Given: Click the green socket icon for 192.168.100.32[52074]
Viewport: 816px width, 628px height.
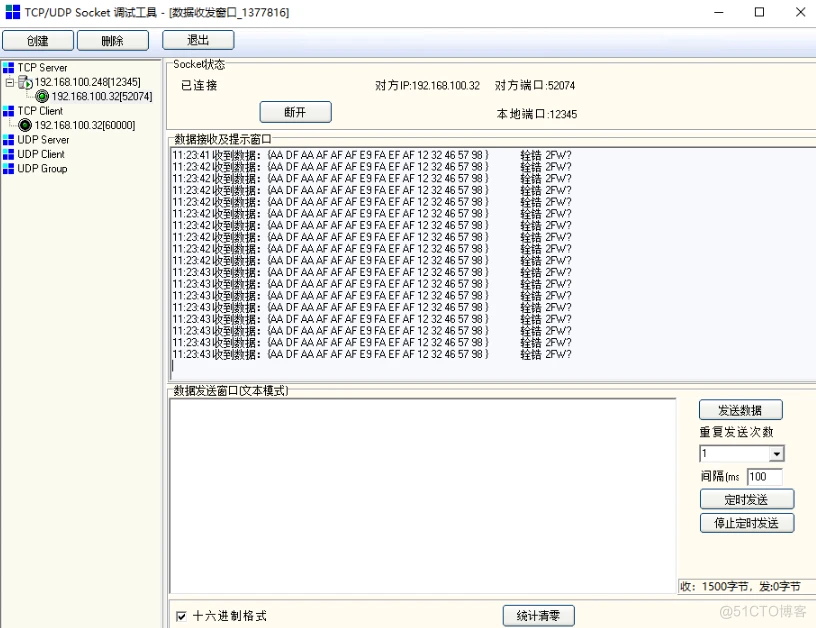Looking at the screenshot, I should click(43, 96).
